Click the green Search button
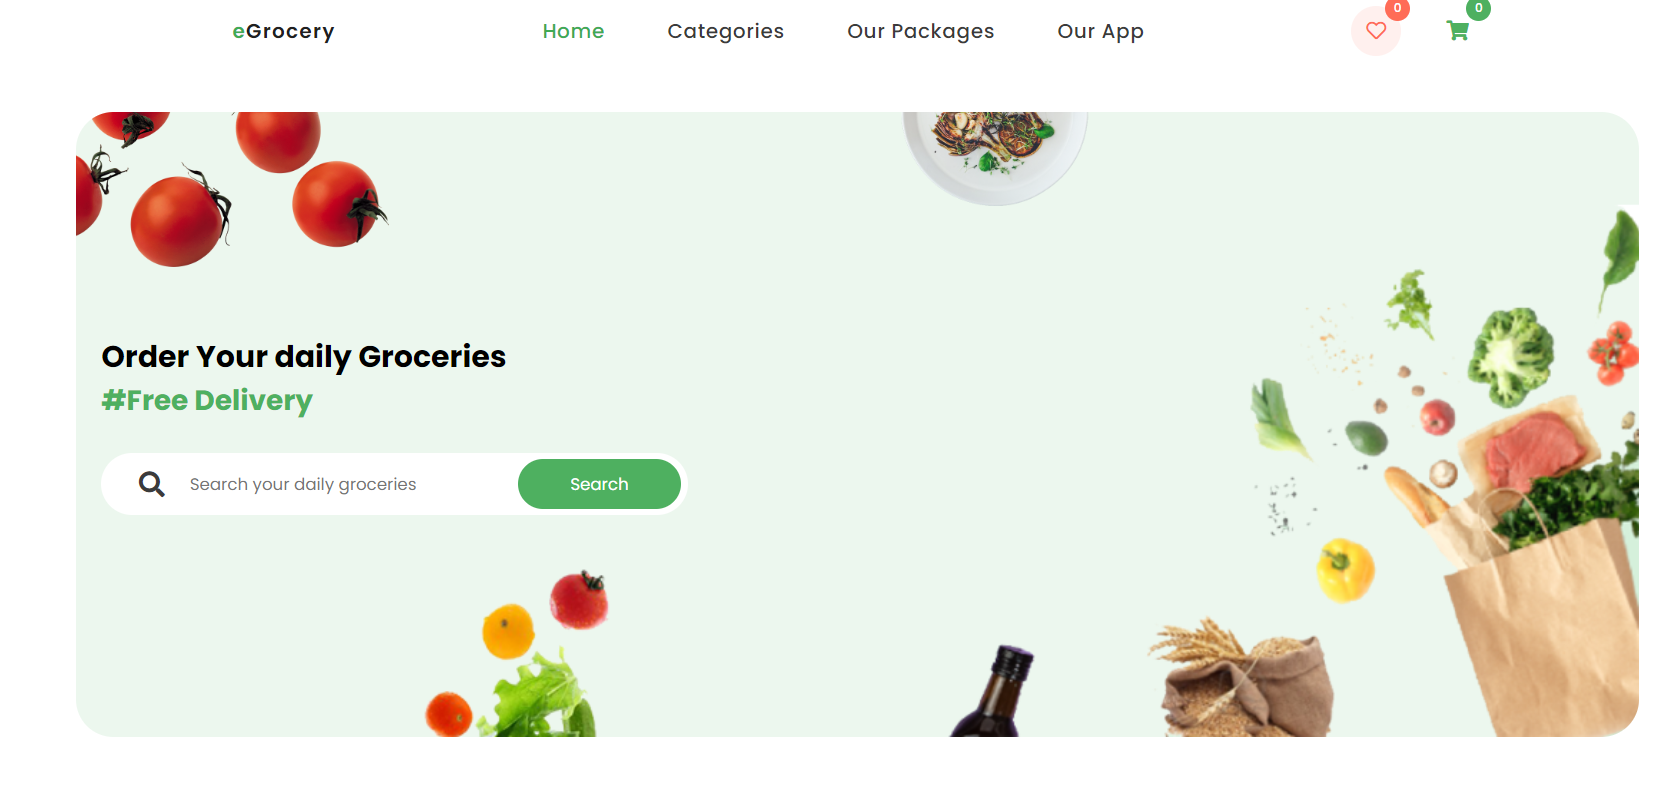This screenshot has width=1658, height=786. point(599,484)
